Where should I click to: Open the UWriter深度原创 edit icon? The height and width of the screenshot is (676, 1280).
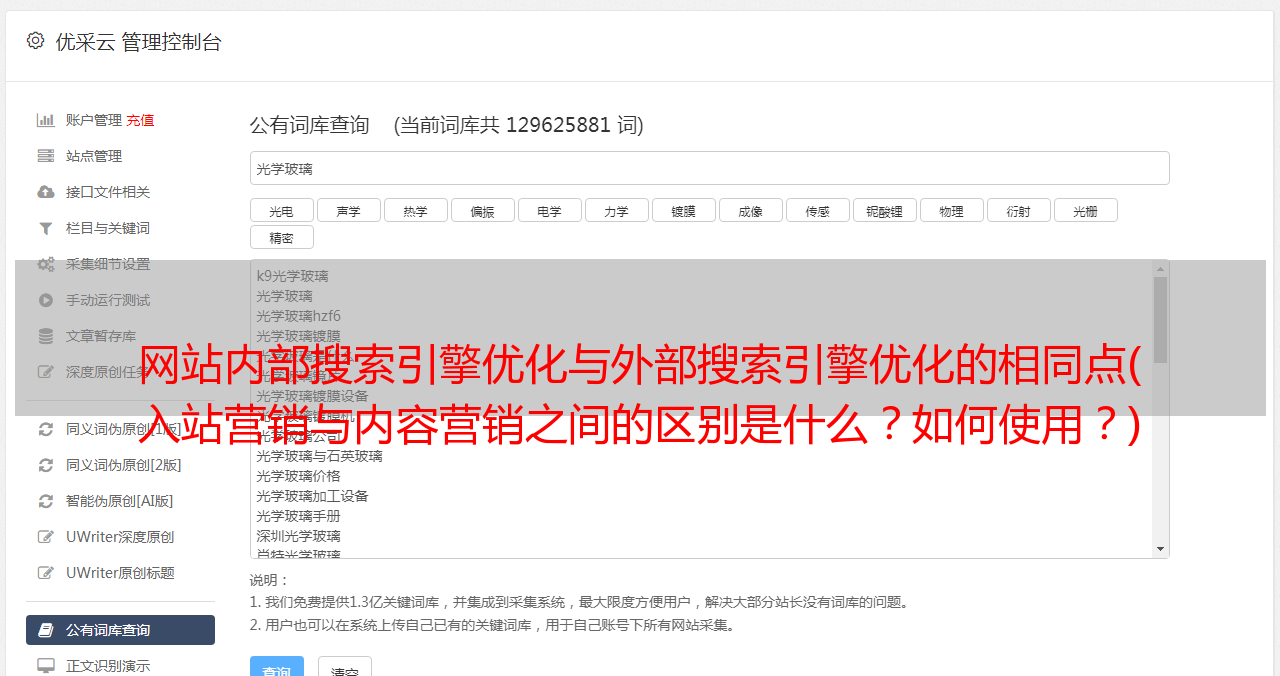point(45,537)
